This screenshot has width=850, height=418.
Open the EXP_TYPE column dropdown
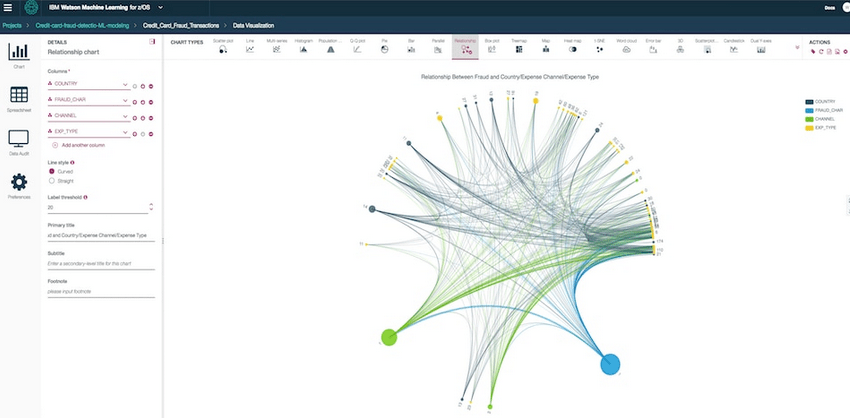125,132
